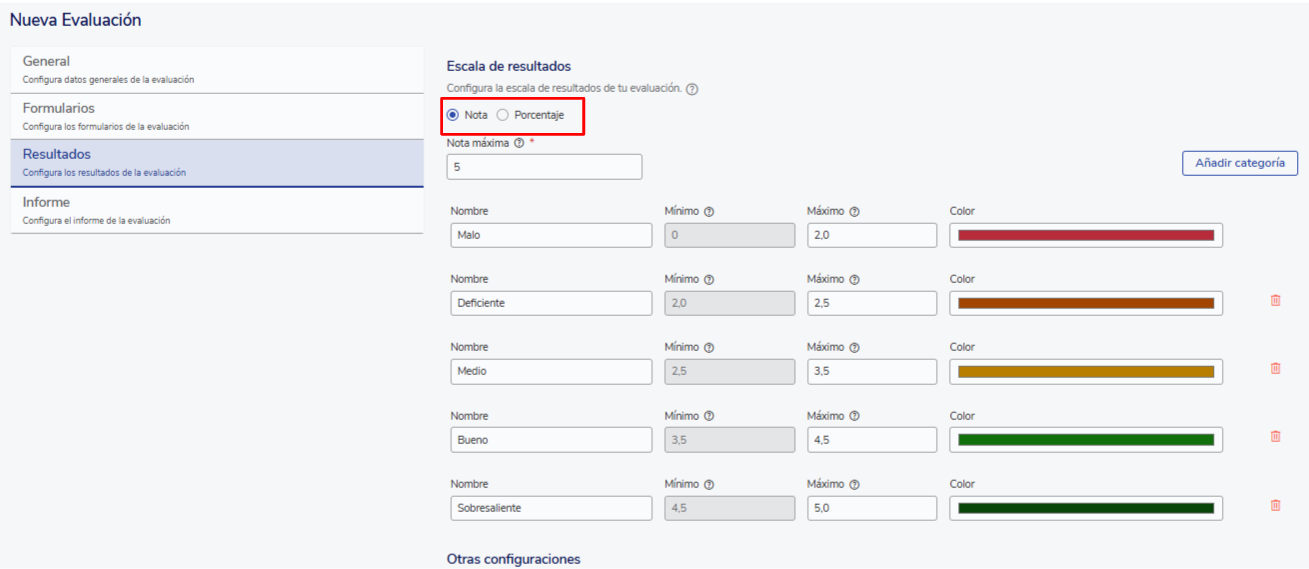
Task: Click trash icon for Sobresaliente category
Action: click(x=1275, y=506)
